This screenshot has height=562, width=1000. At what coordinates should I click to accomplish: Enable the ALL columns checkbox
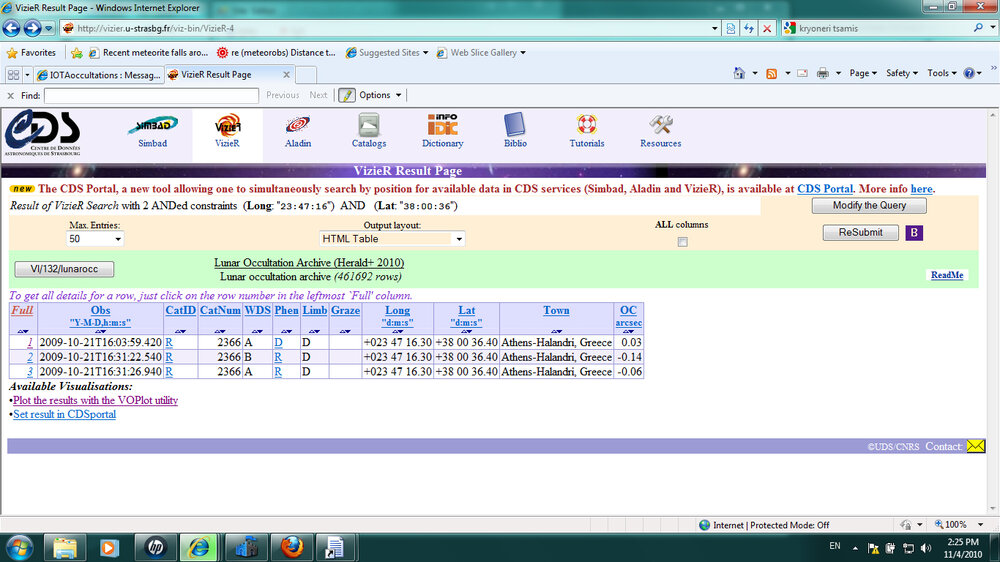coord(682,242)
